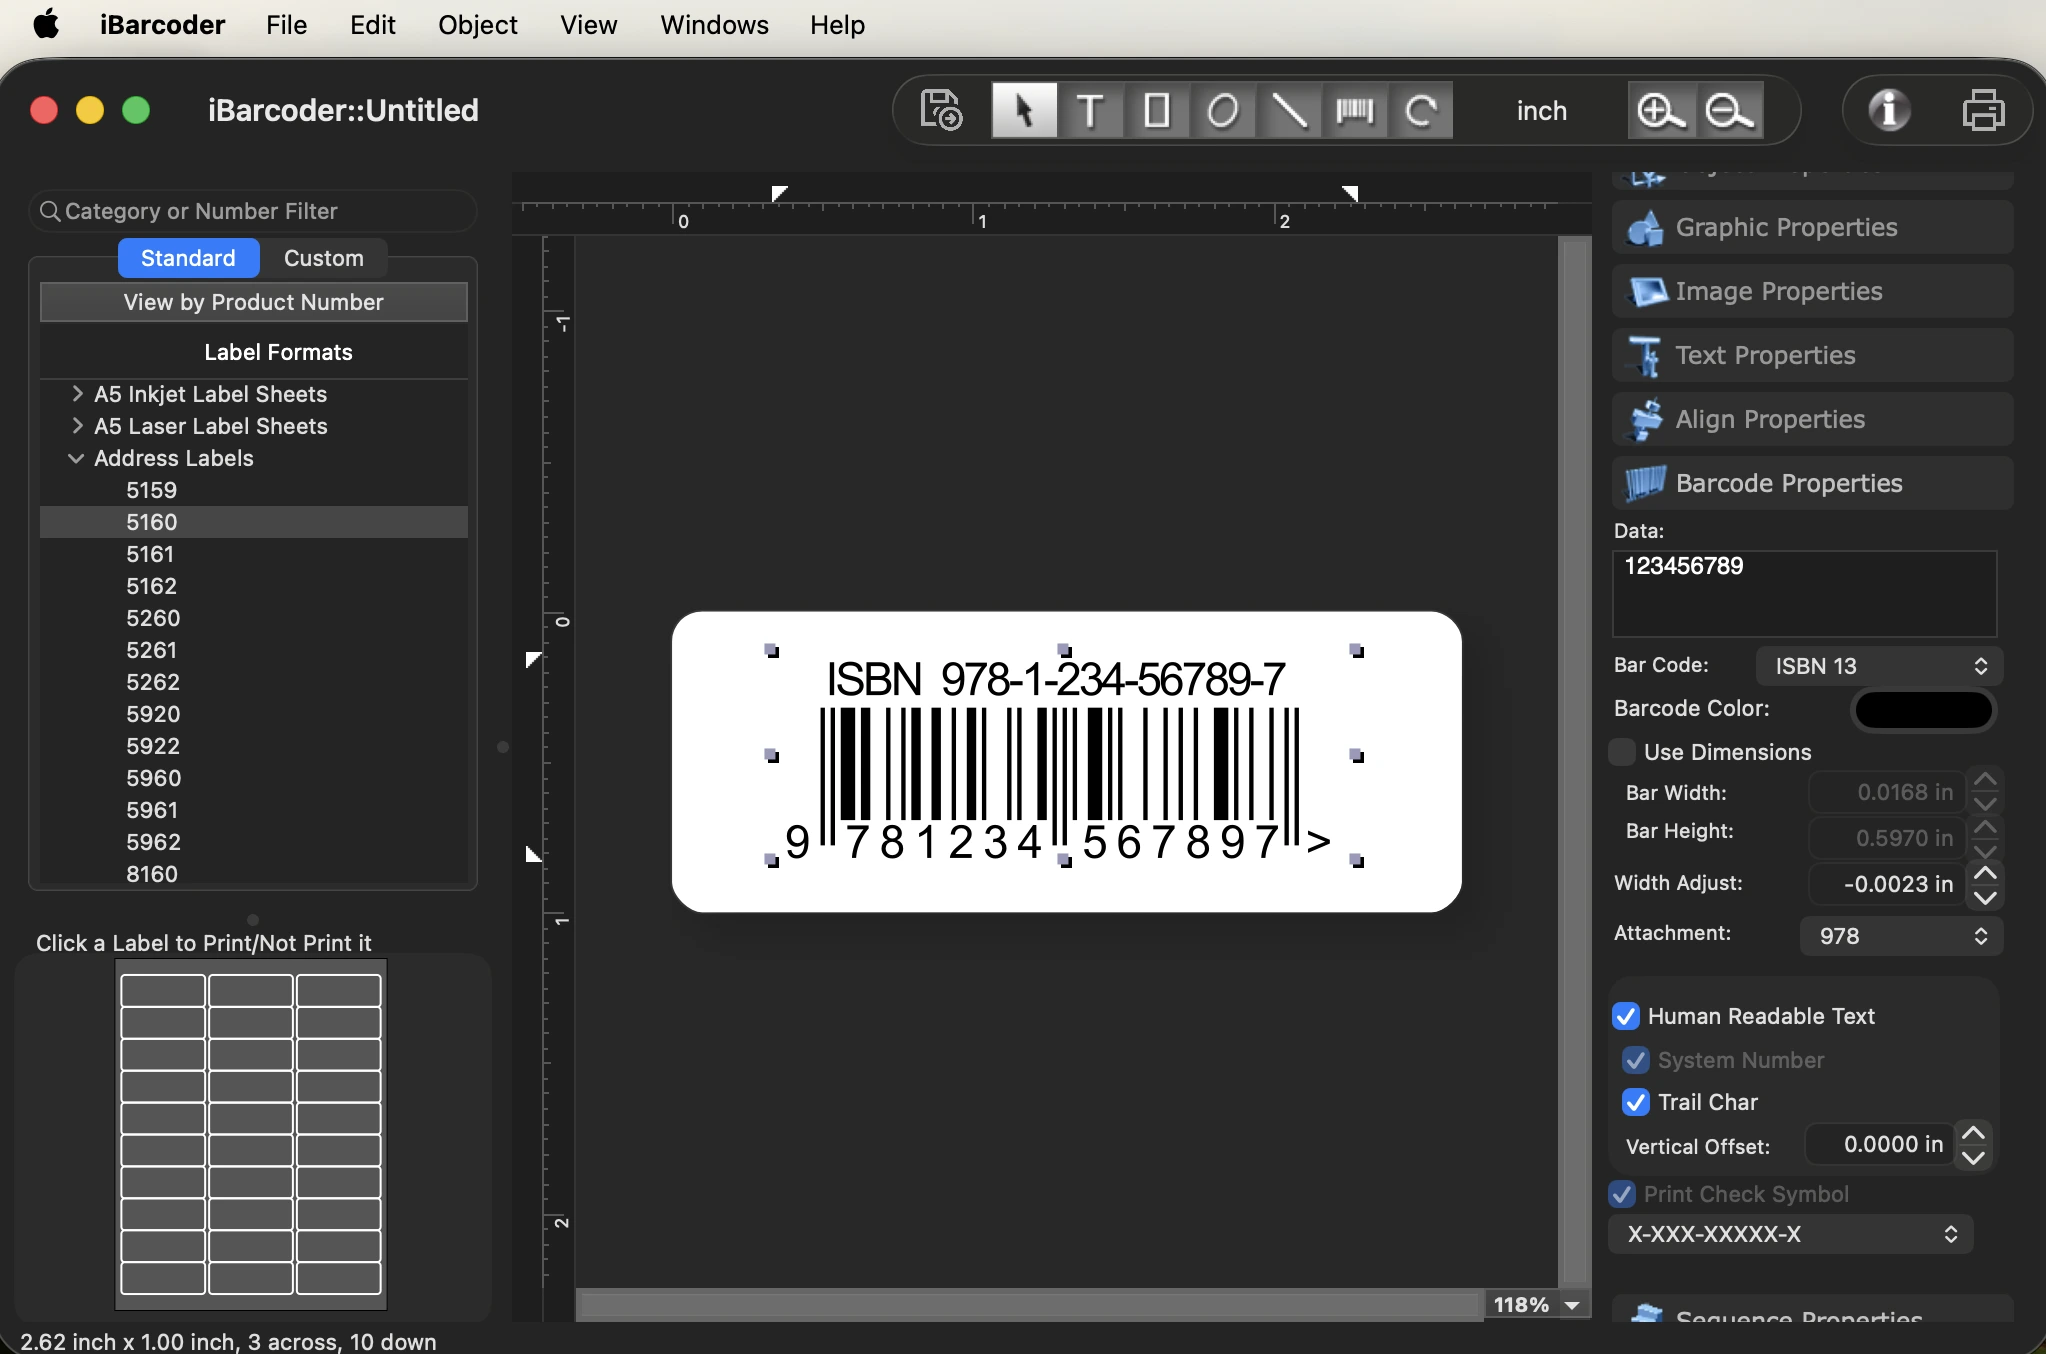Select the Text tool

[x=1090, y=110]
